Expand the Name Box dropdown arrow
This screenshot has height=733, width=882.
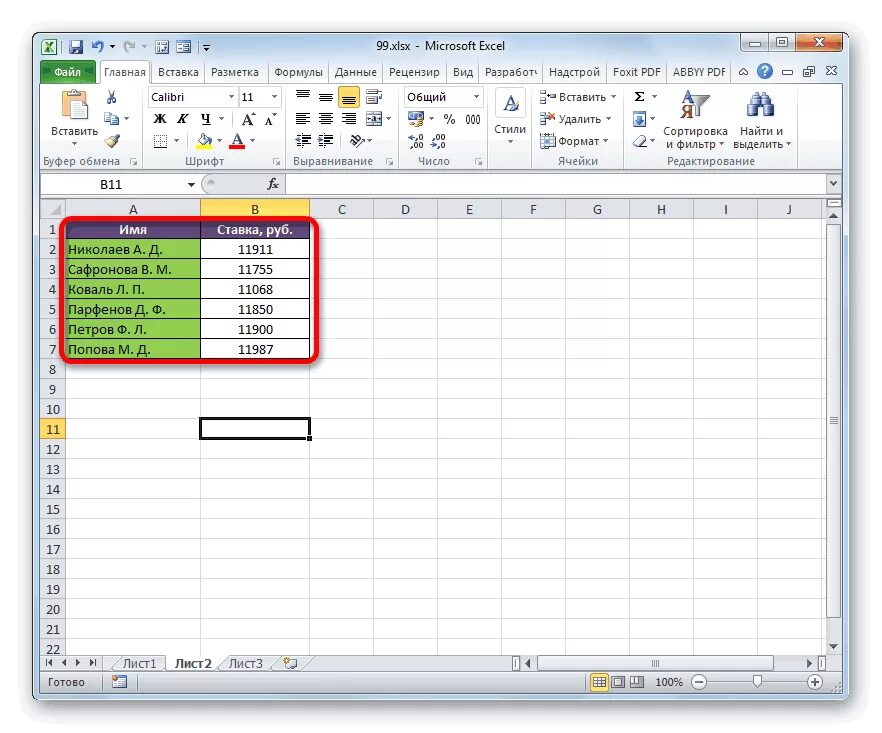click(x=191, y=185)
